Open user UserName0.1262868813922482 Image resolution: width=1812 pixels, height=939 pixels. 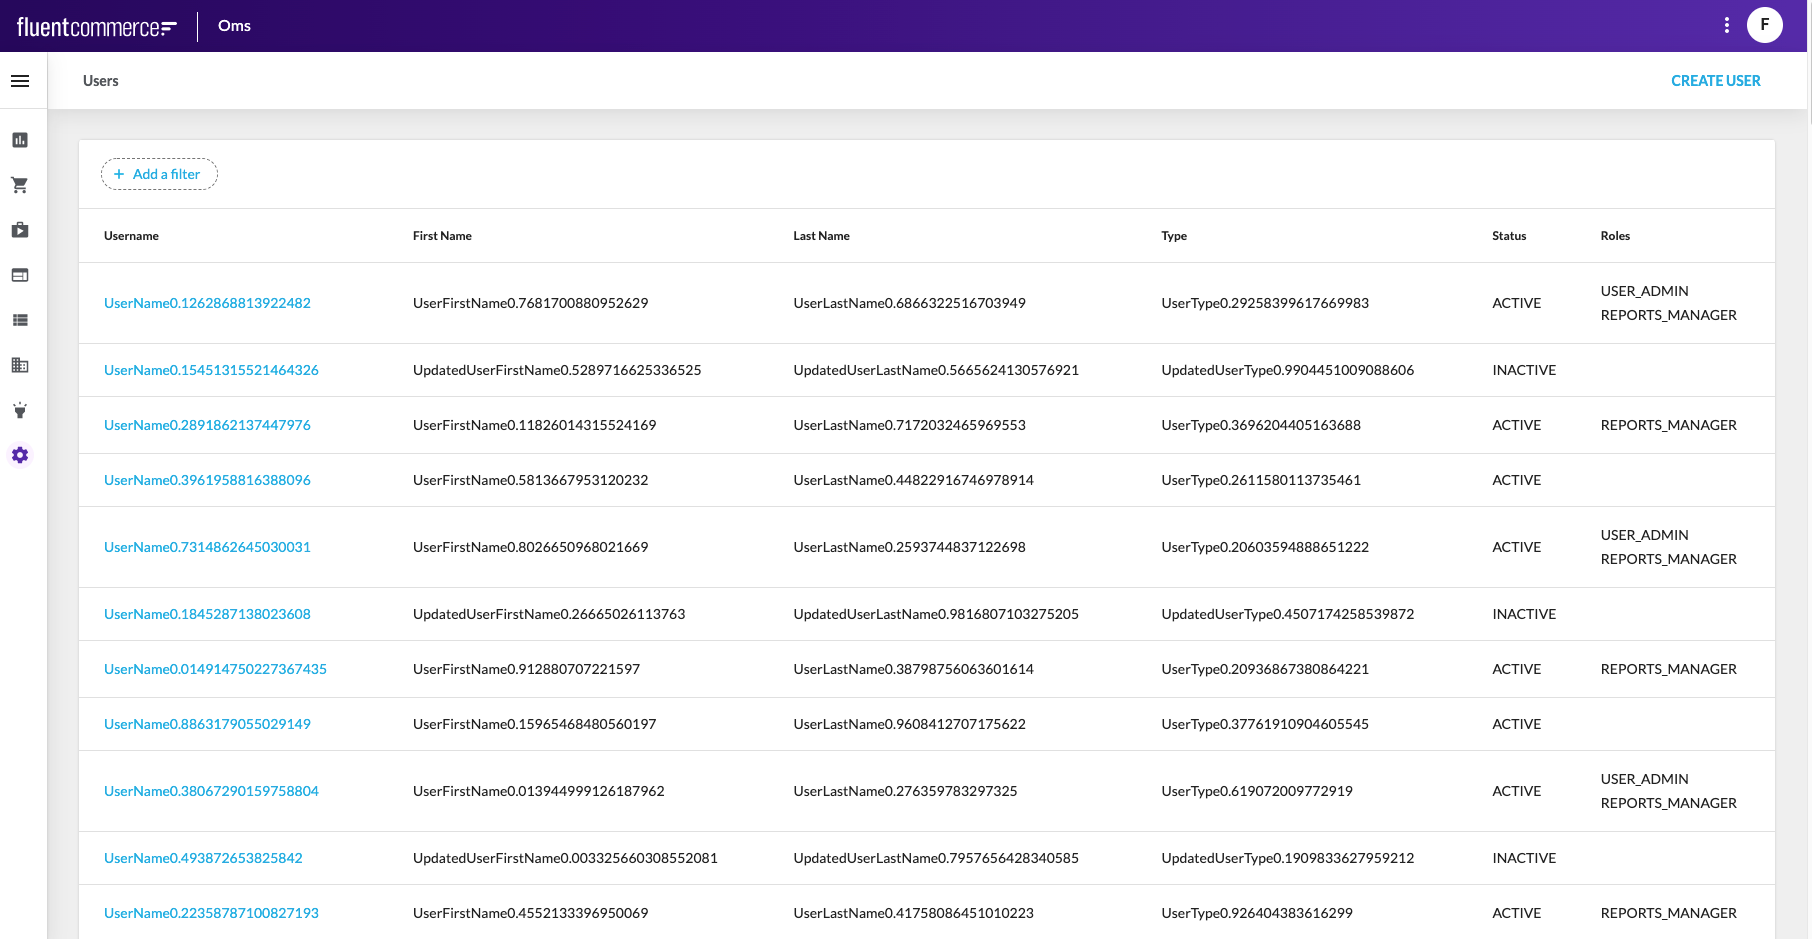(x=207, y=302)
